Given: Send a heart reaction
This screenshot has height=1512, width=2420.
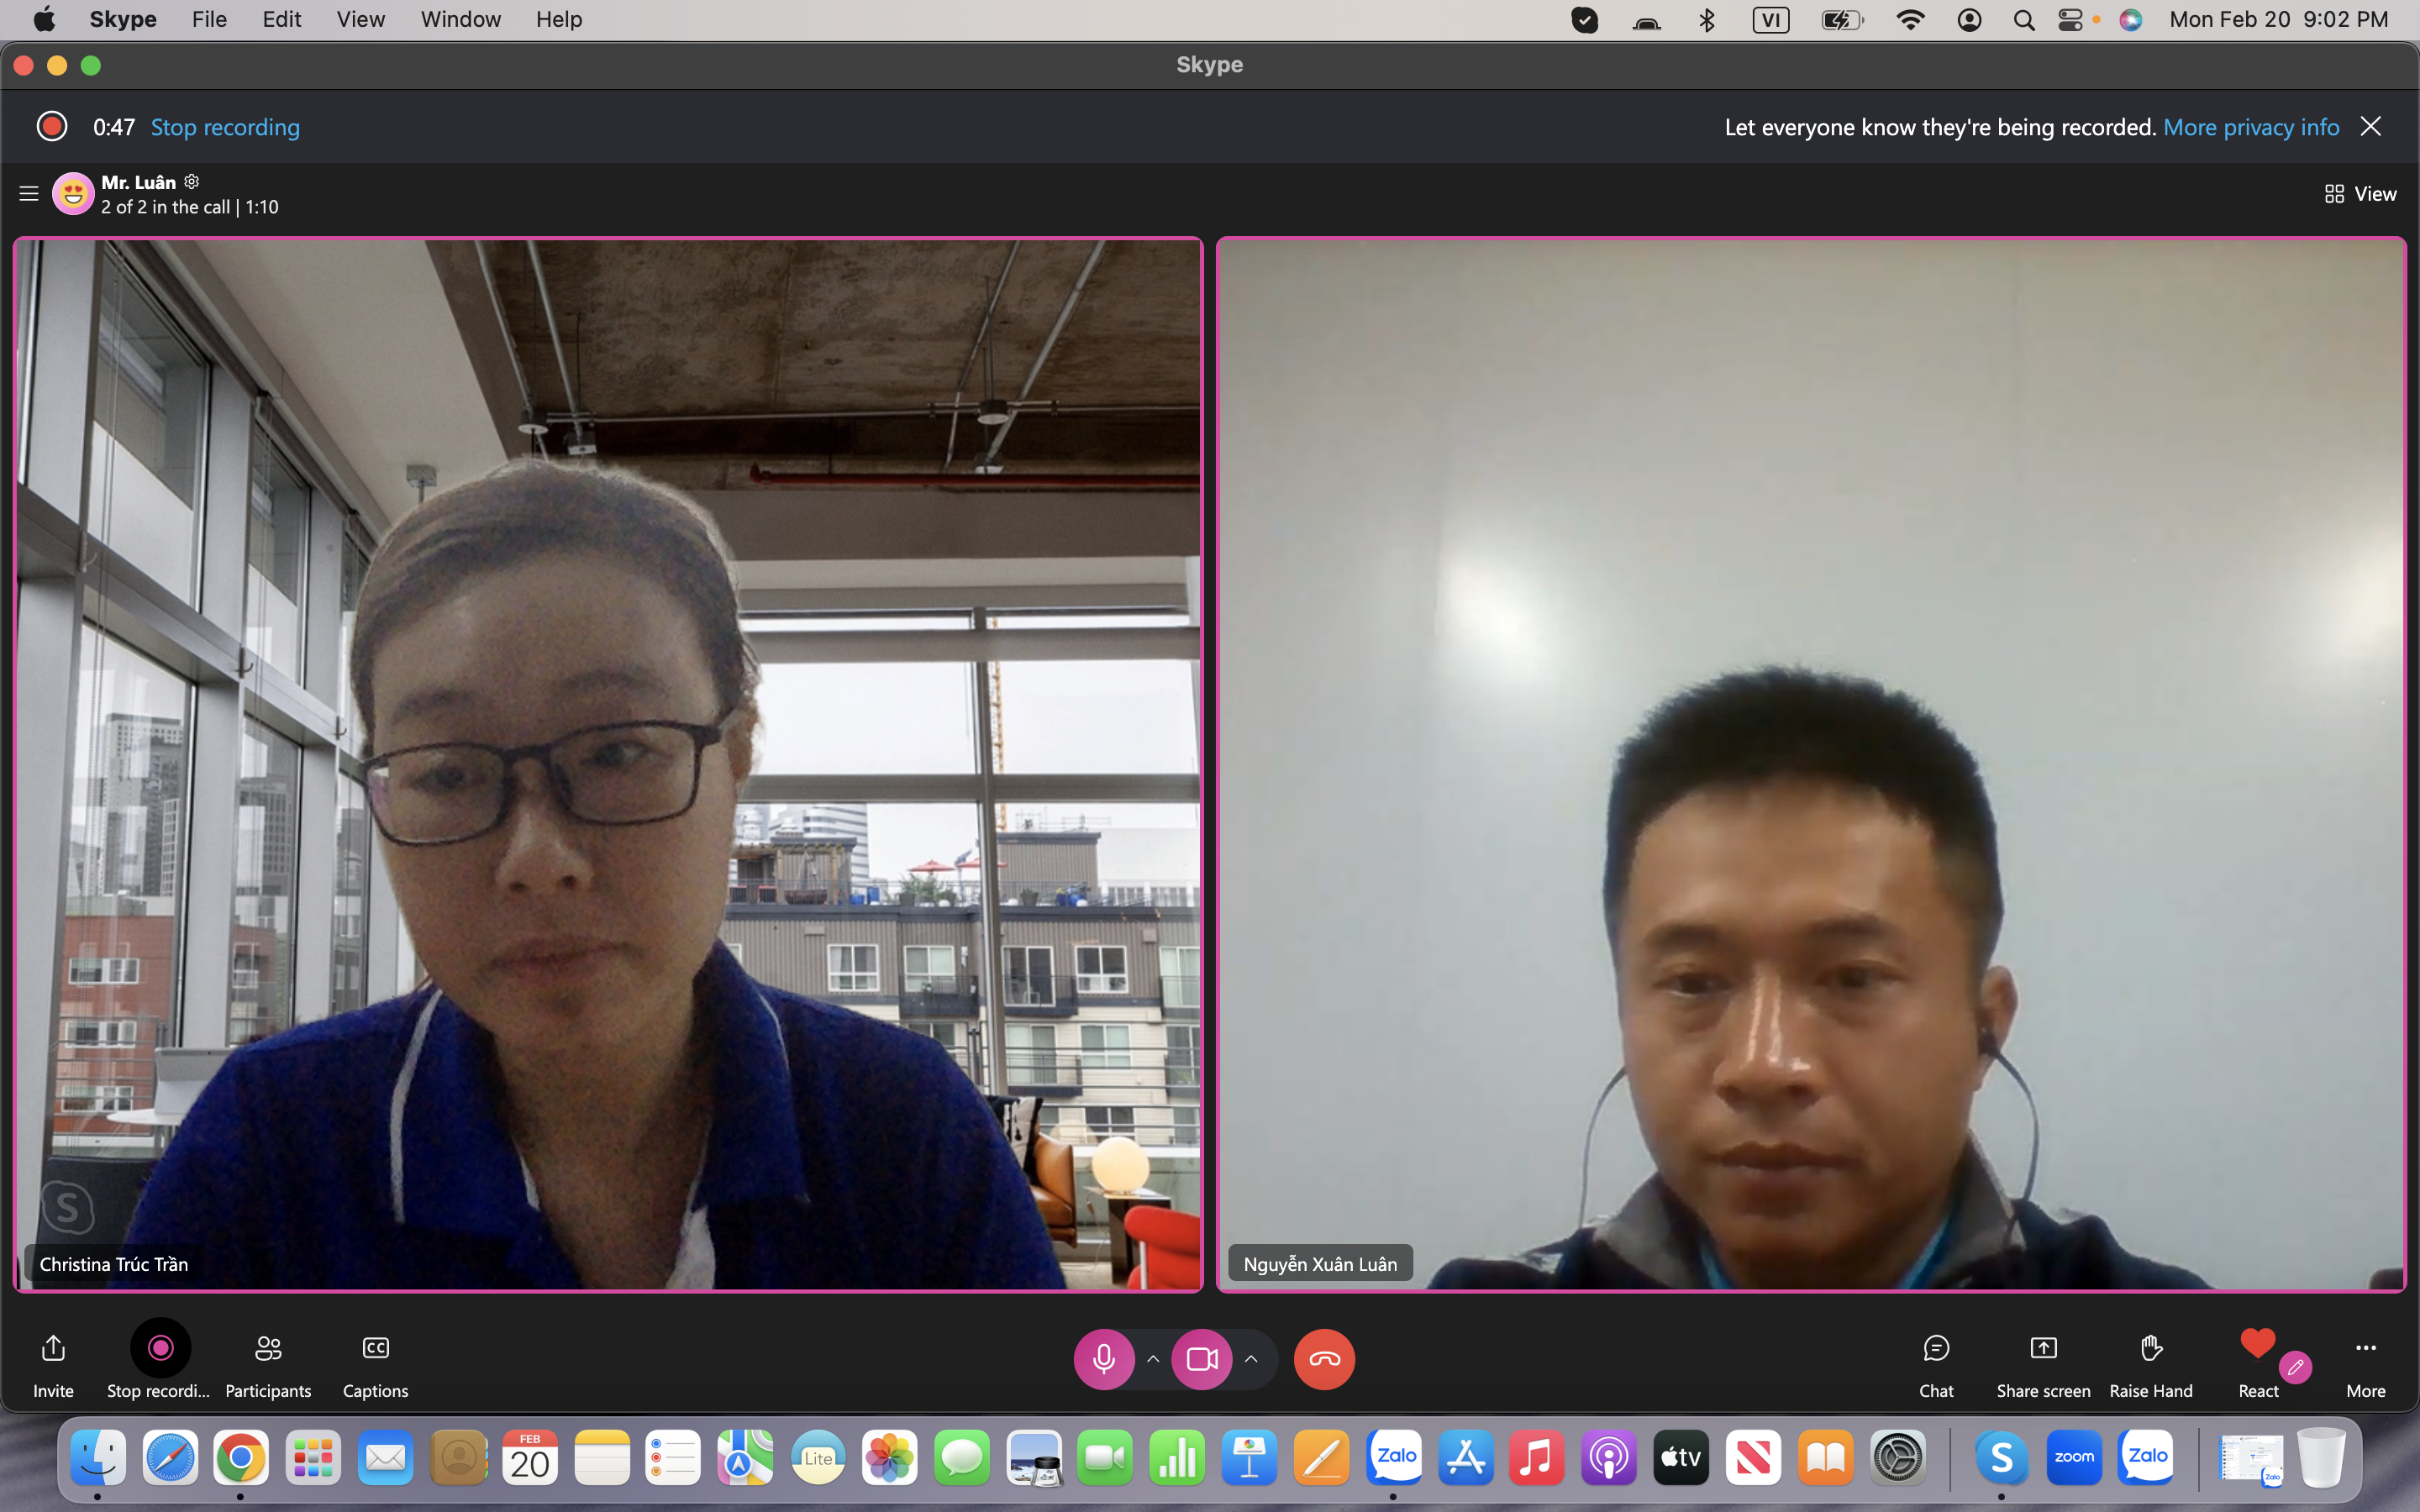Looking at the screenshot, I should click(2257, 1344).
